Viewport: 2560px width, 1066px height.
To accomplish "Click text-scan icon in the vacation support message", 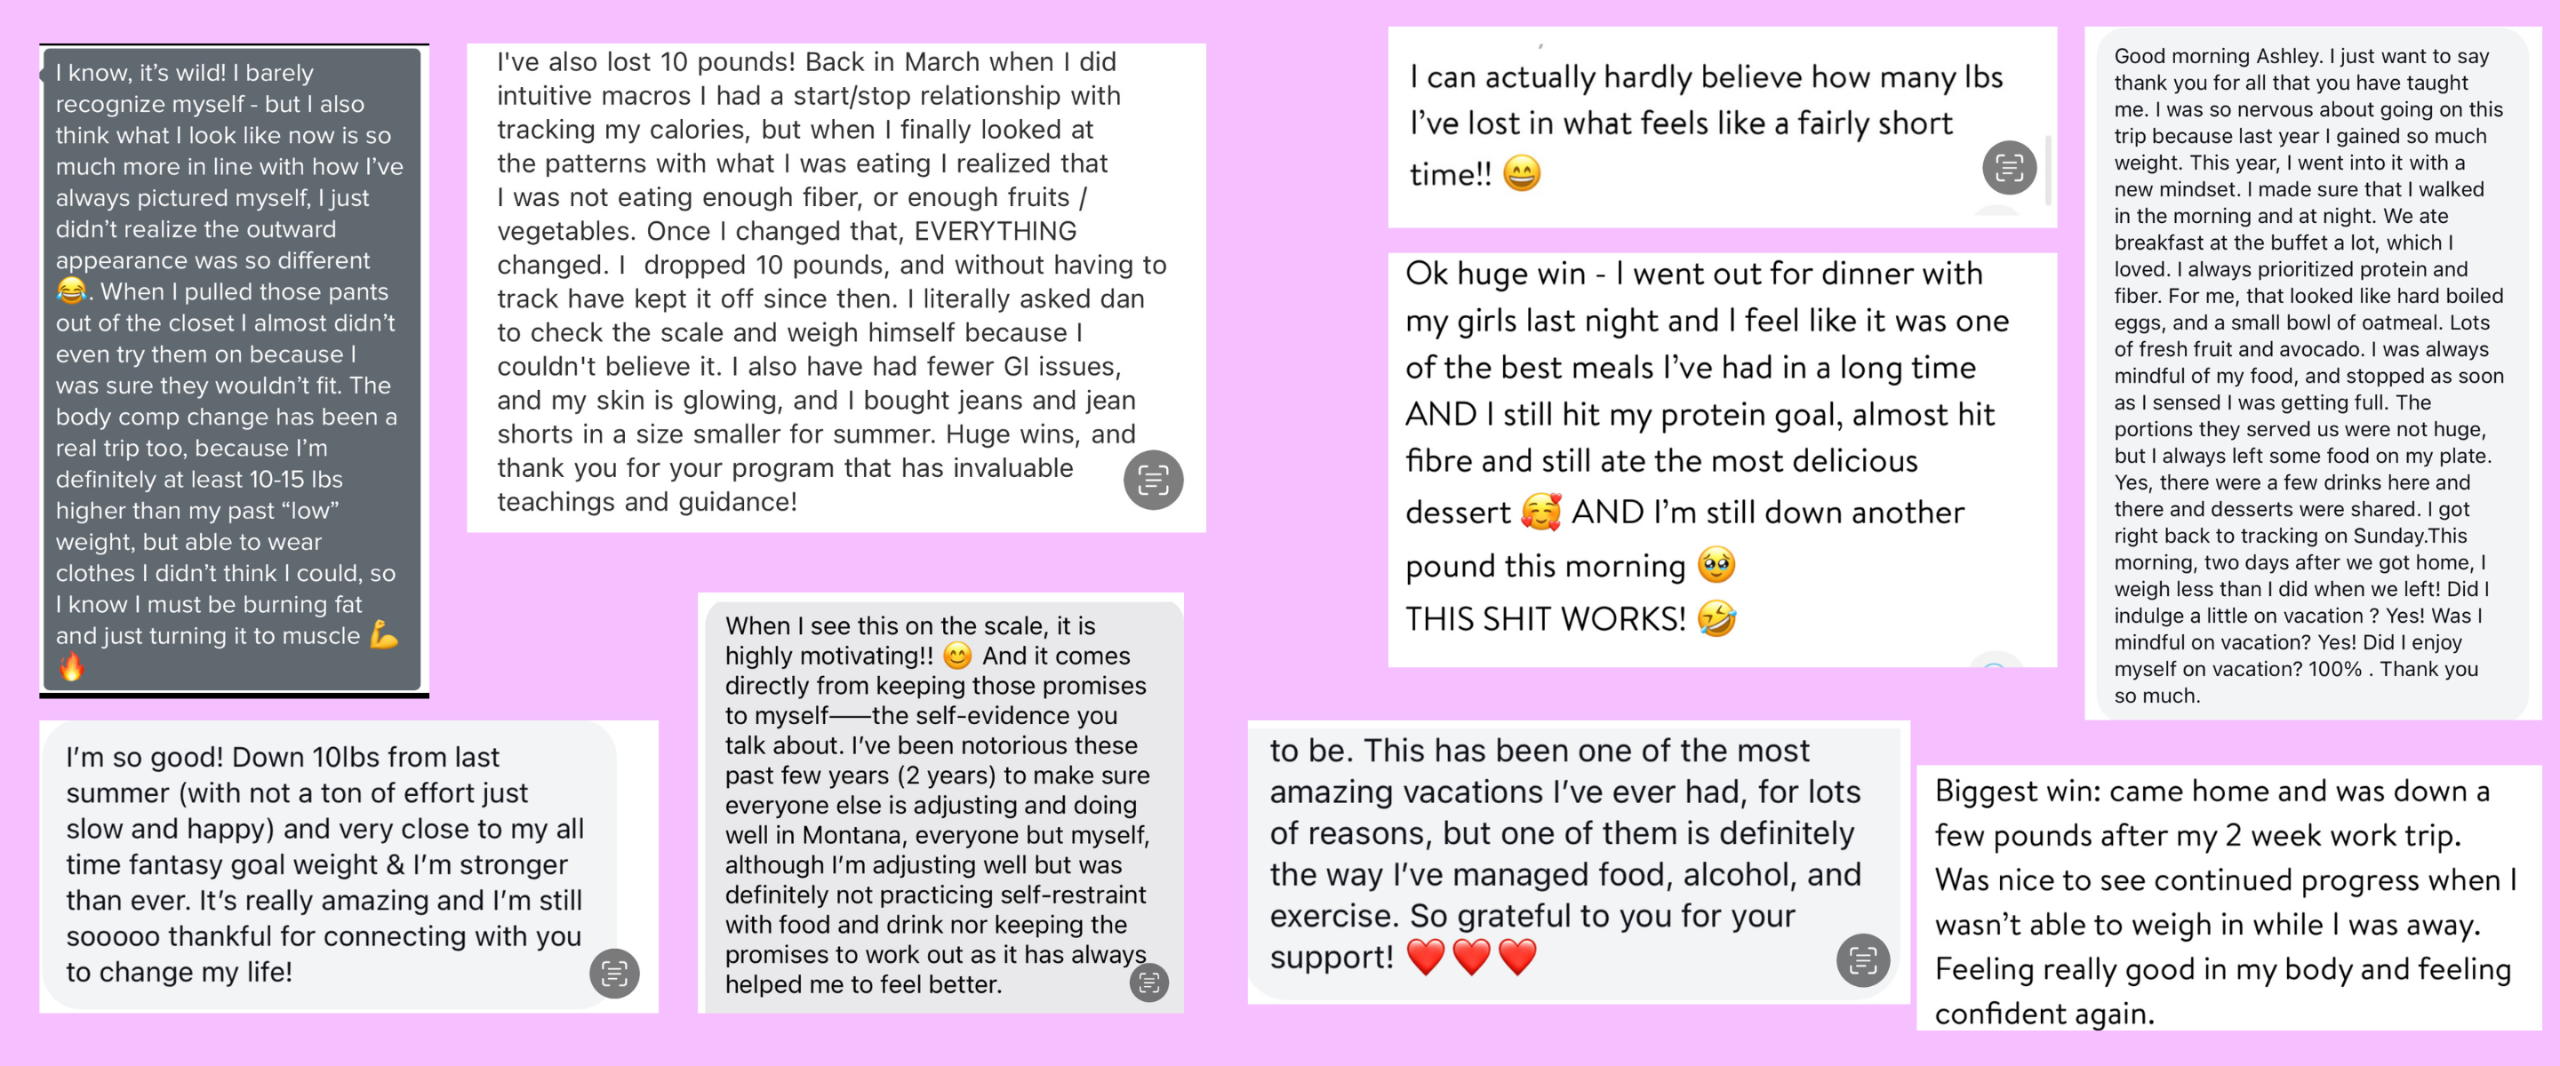I will coord(1863,960).
